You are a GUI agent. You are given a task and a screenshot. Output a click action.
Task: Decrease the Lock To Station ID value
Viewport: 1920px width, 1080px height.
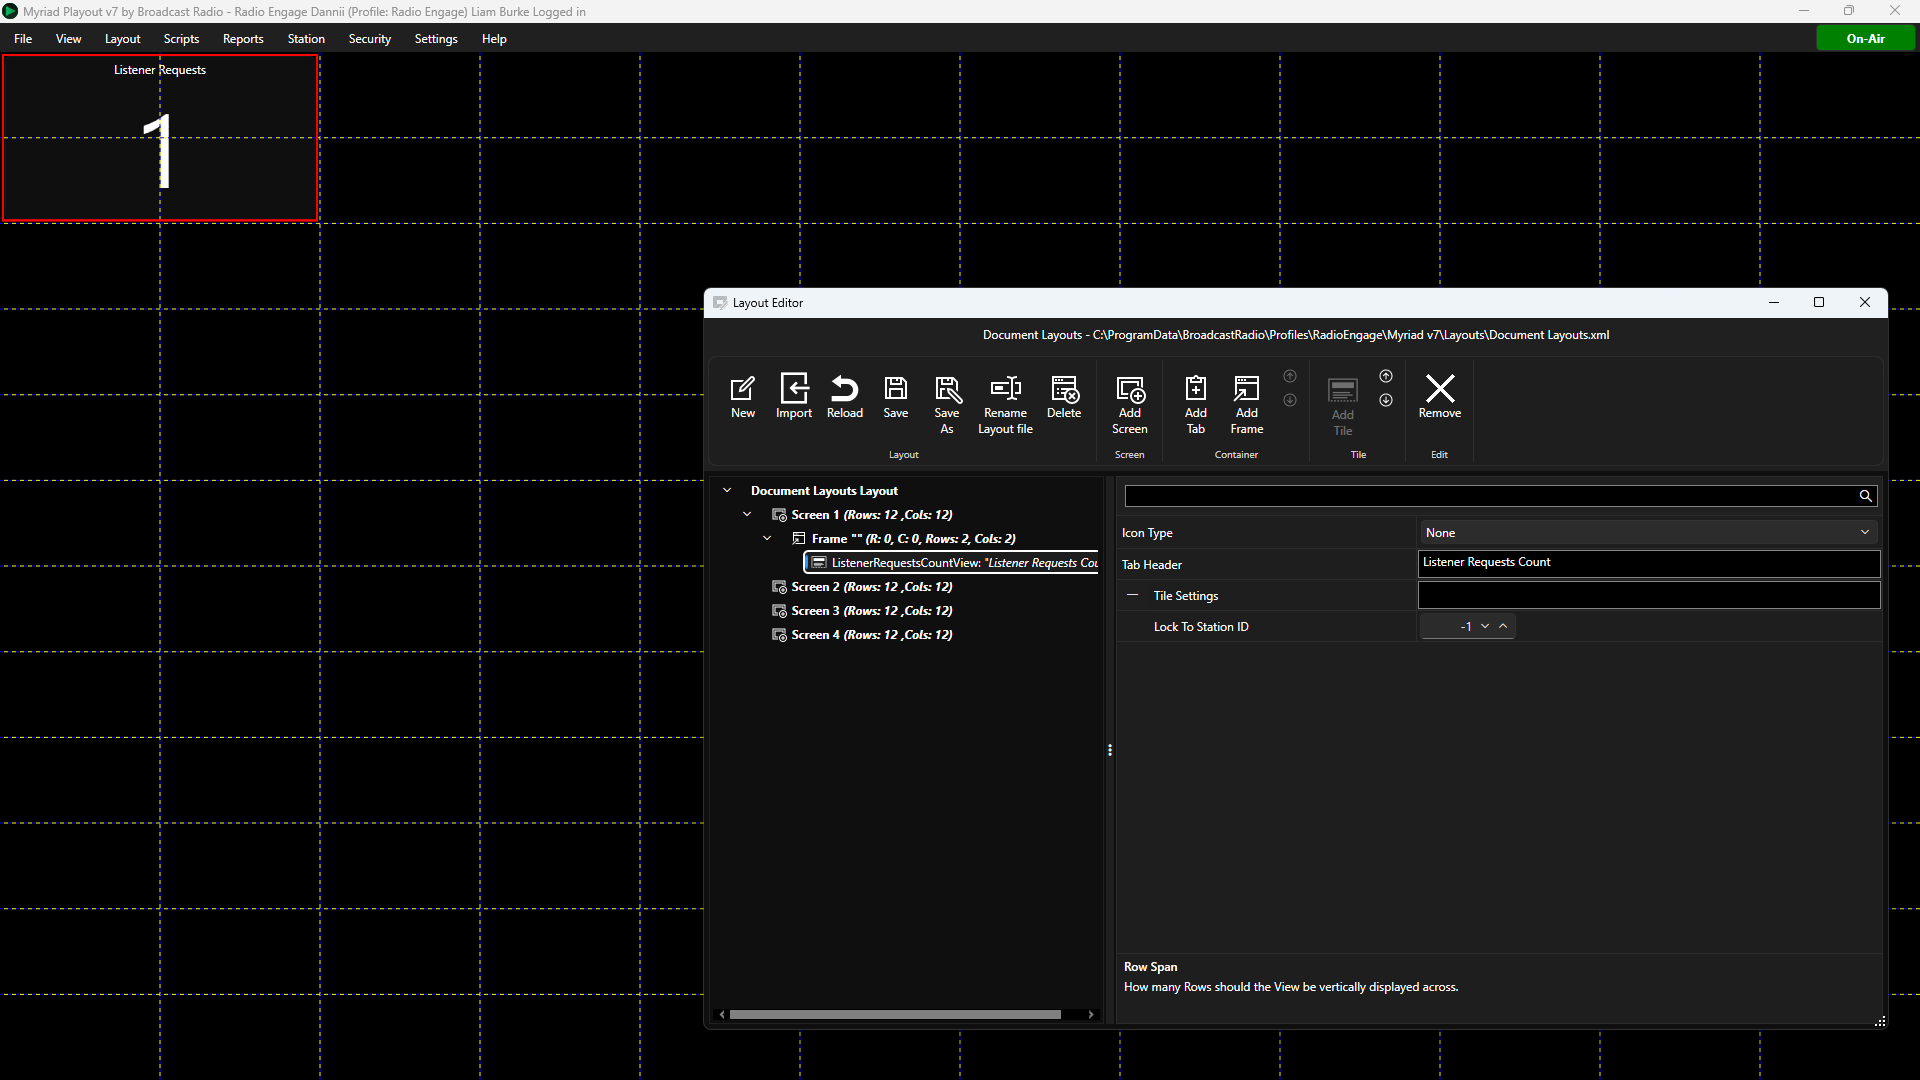click(x=1485, y=626)
